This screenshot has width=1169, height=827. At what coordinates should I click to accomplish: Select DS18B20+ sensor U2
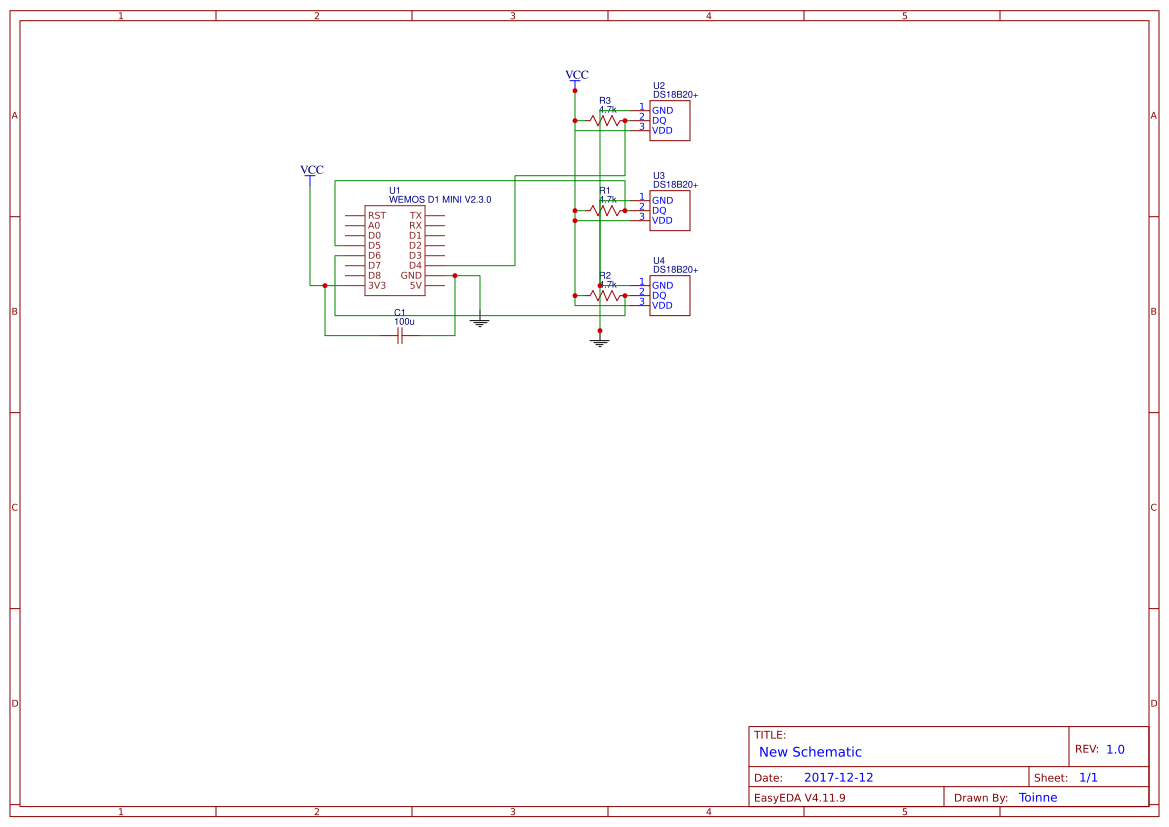click(x=670, y=120)
